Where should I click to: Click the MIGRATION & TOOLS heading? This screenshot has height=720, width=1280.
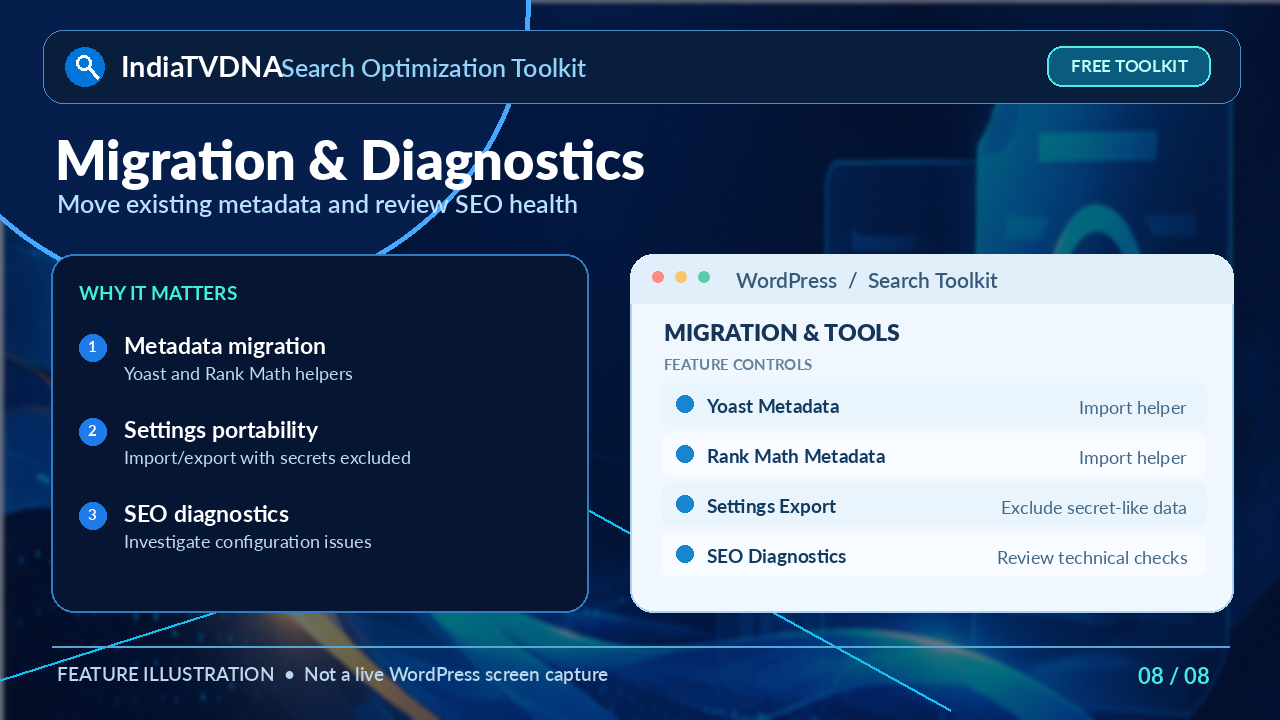[782, 333]
